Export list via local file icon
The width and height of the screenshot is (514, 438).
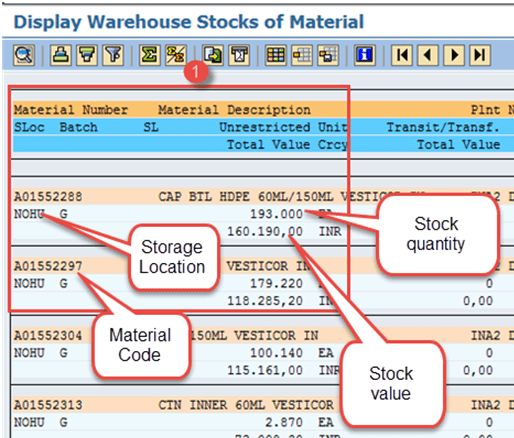point(213,55)
